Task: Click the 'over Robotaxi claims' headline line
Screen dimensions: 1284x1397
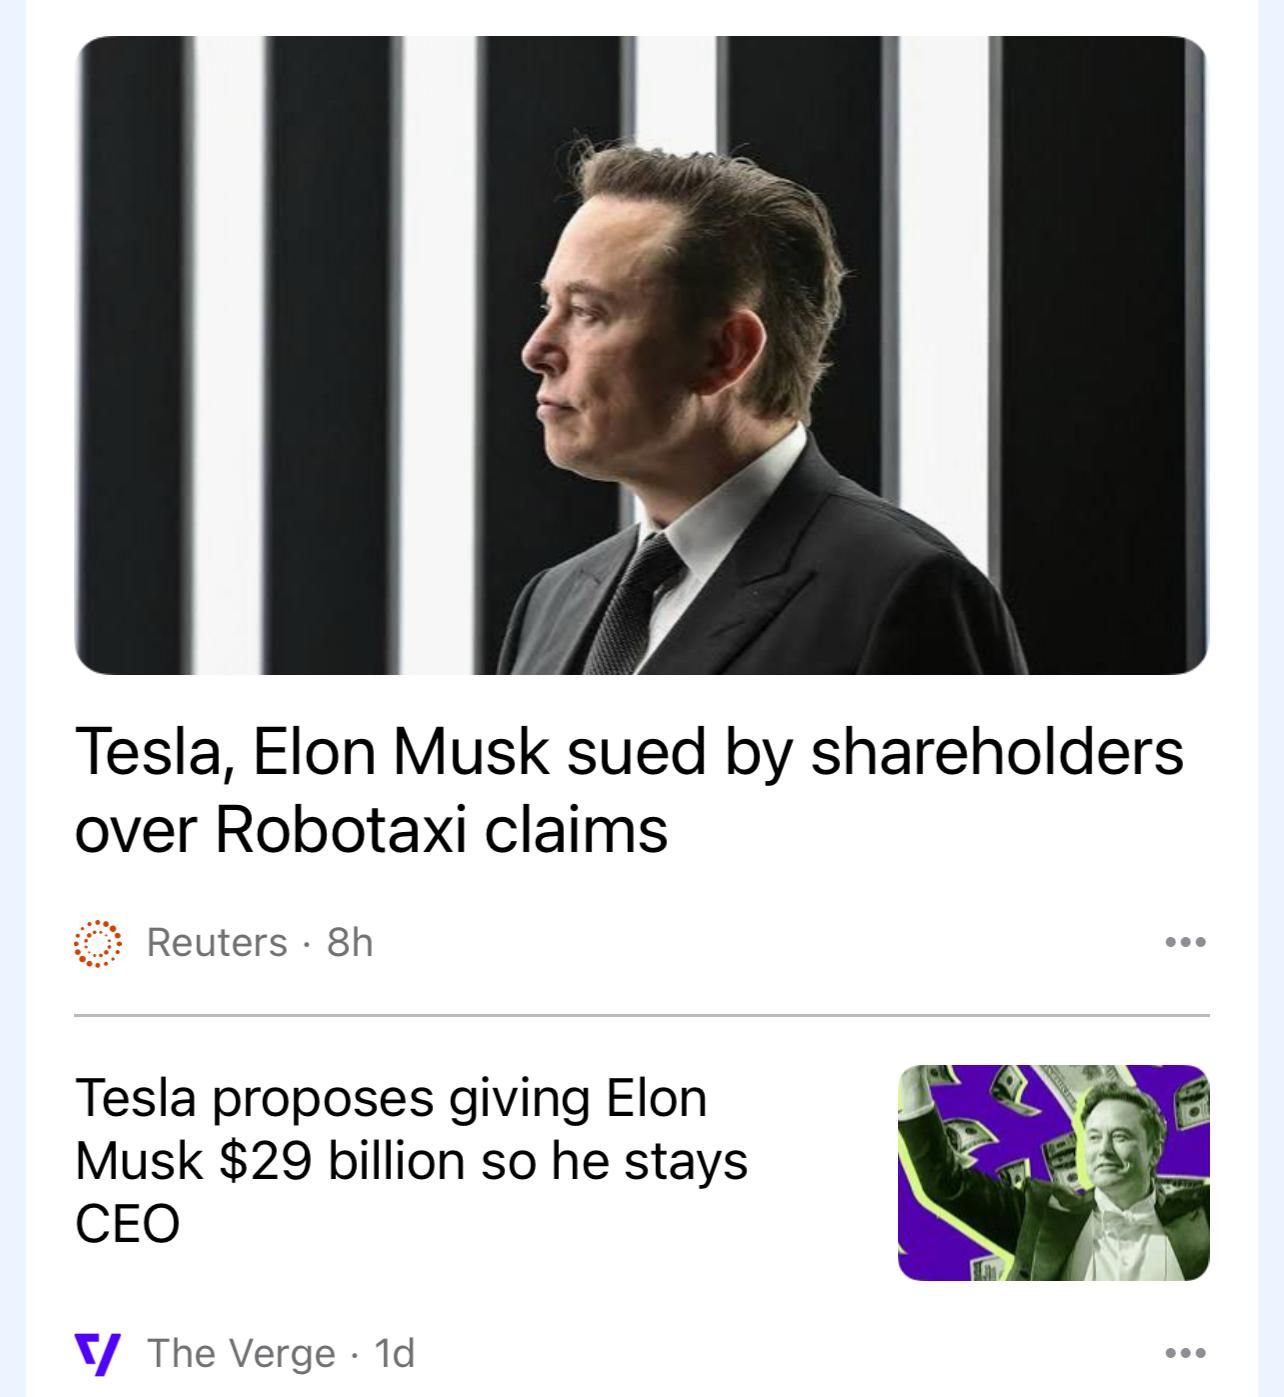Action: point(371,829)
